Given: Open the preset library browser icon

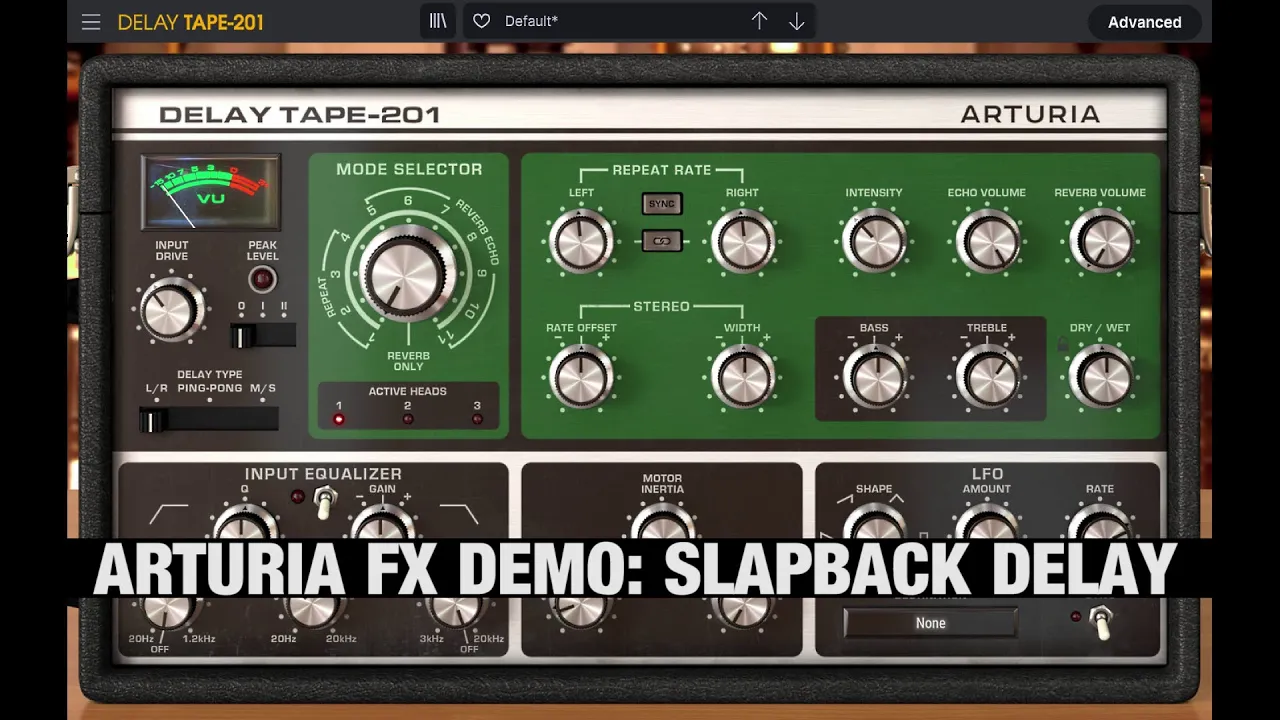Looking at the screenshot, I should pos(438,21).
